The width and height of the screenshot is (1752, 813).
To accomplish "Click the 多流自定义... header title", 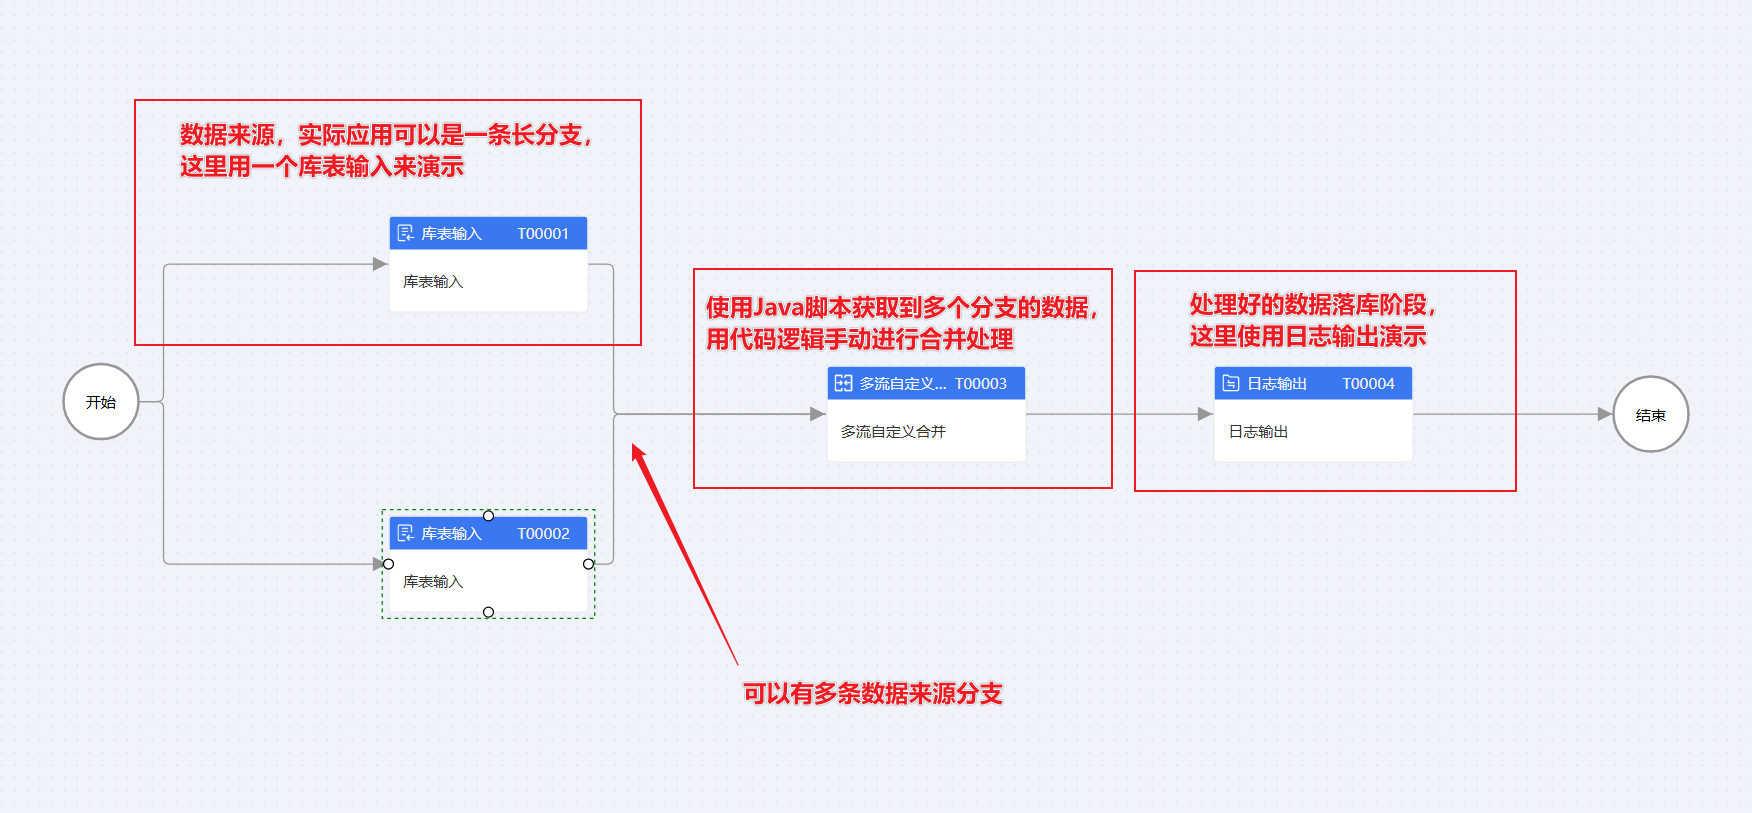I will 903,383.
